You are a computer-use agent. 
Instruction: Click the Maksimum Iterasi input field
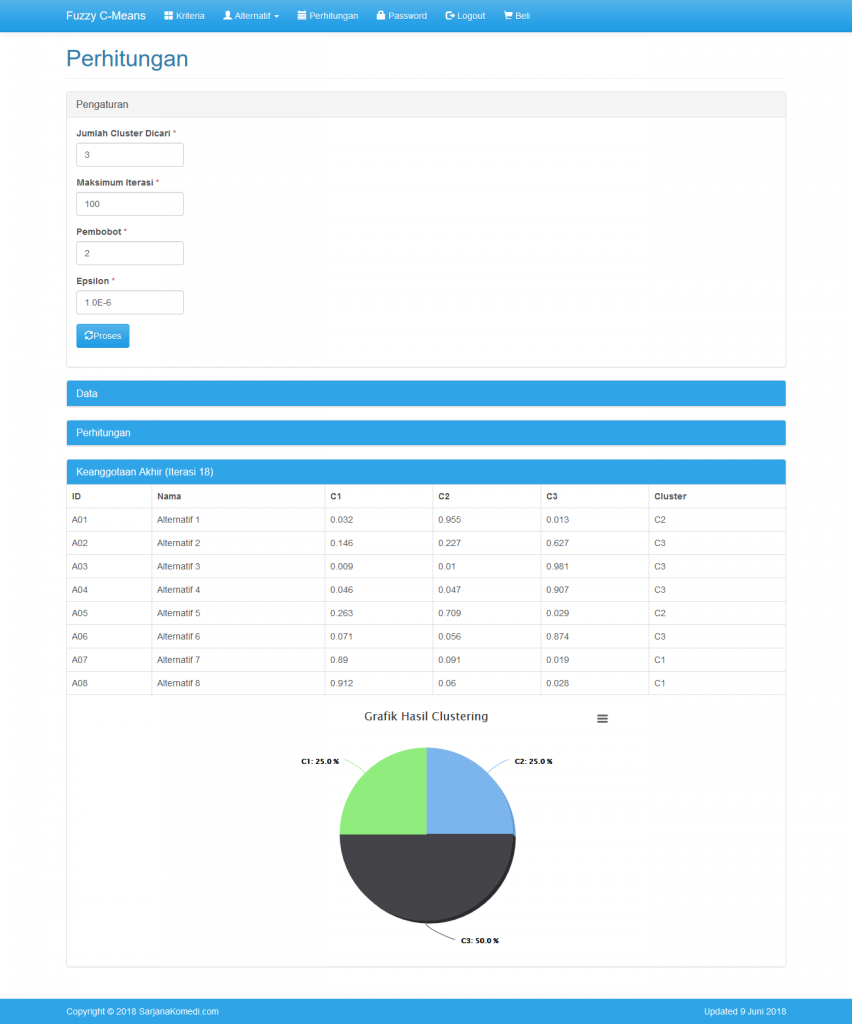(130, 204)
